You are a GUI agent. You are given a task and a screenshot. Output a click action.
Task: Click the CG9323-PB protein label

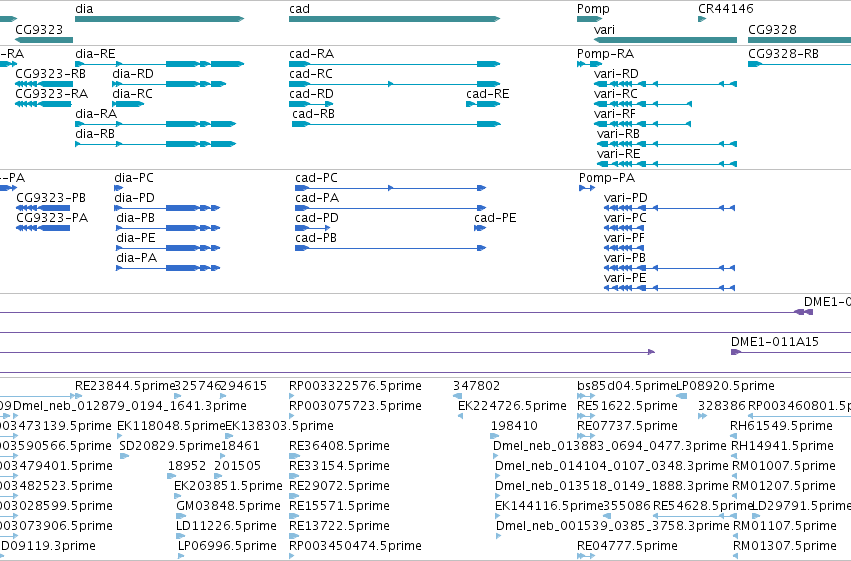[51, 198]
